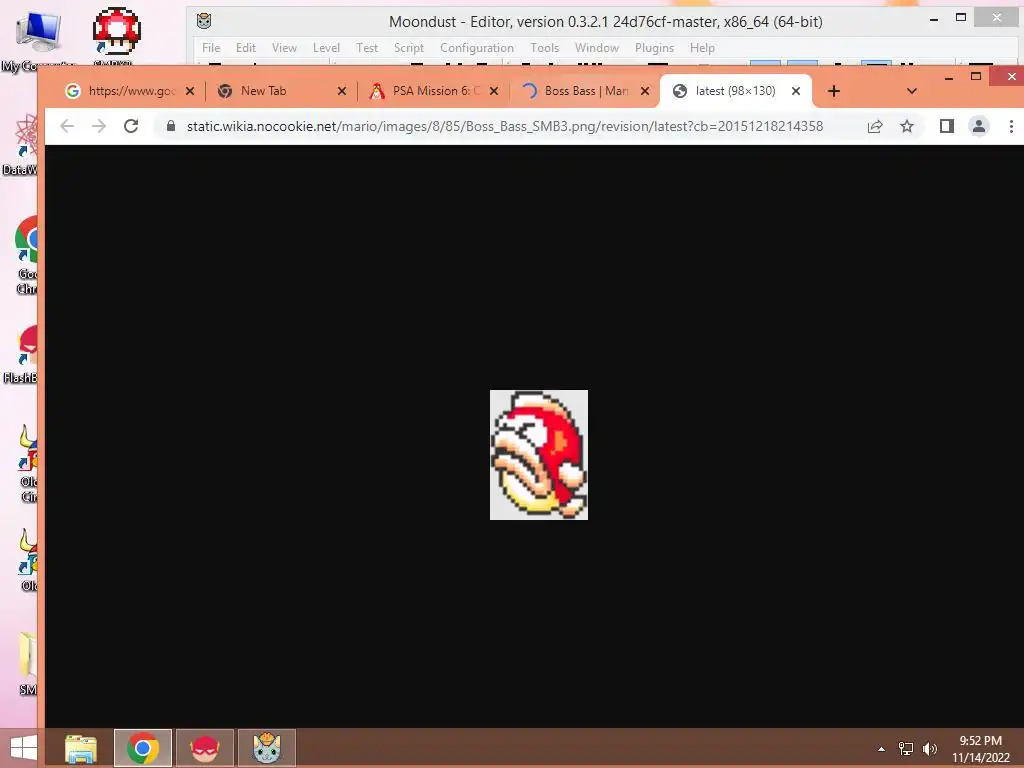The image size is (1024, 768).
Task: Open Chrome profile button
Action: (979, 126)
